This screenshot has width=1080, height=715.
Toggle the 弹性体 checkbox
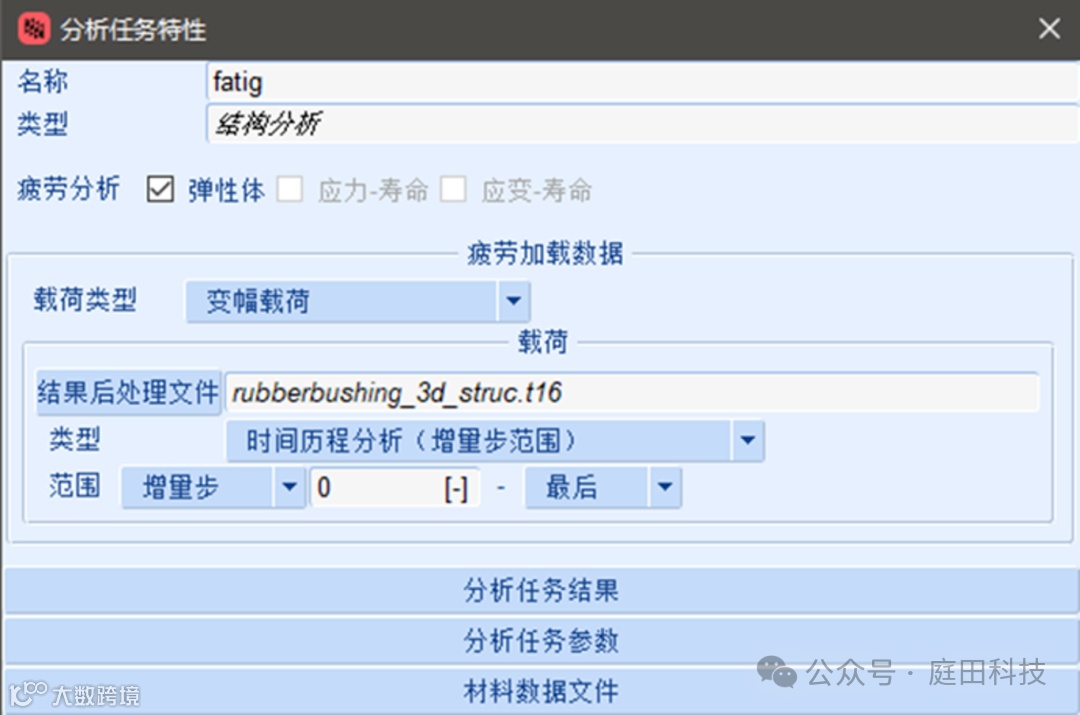coord(160,189)
